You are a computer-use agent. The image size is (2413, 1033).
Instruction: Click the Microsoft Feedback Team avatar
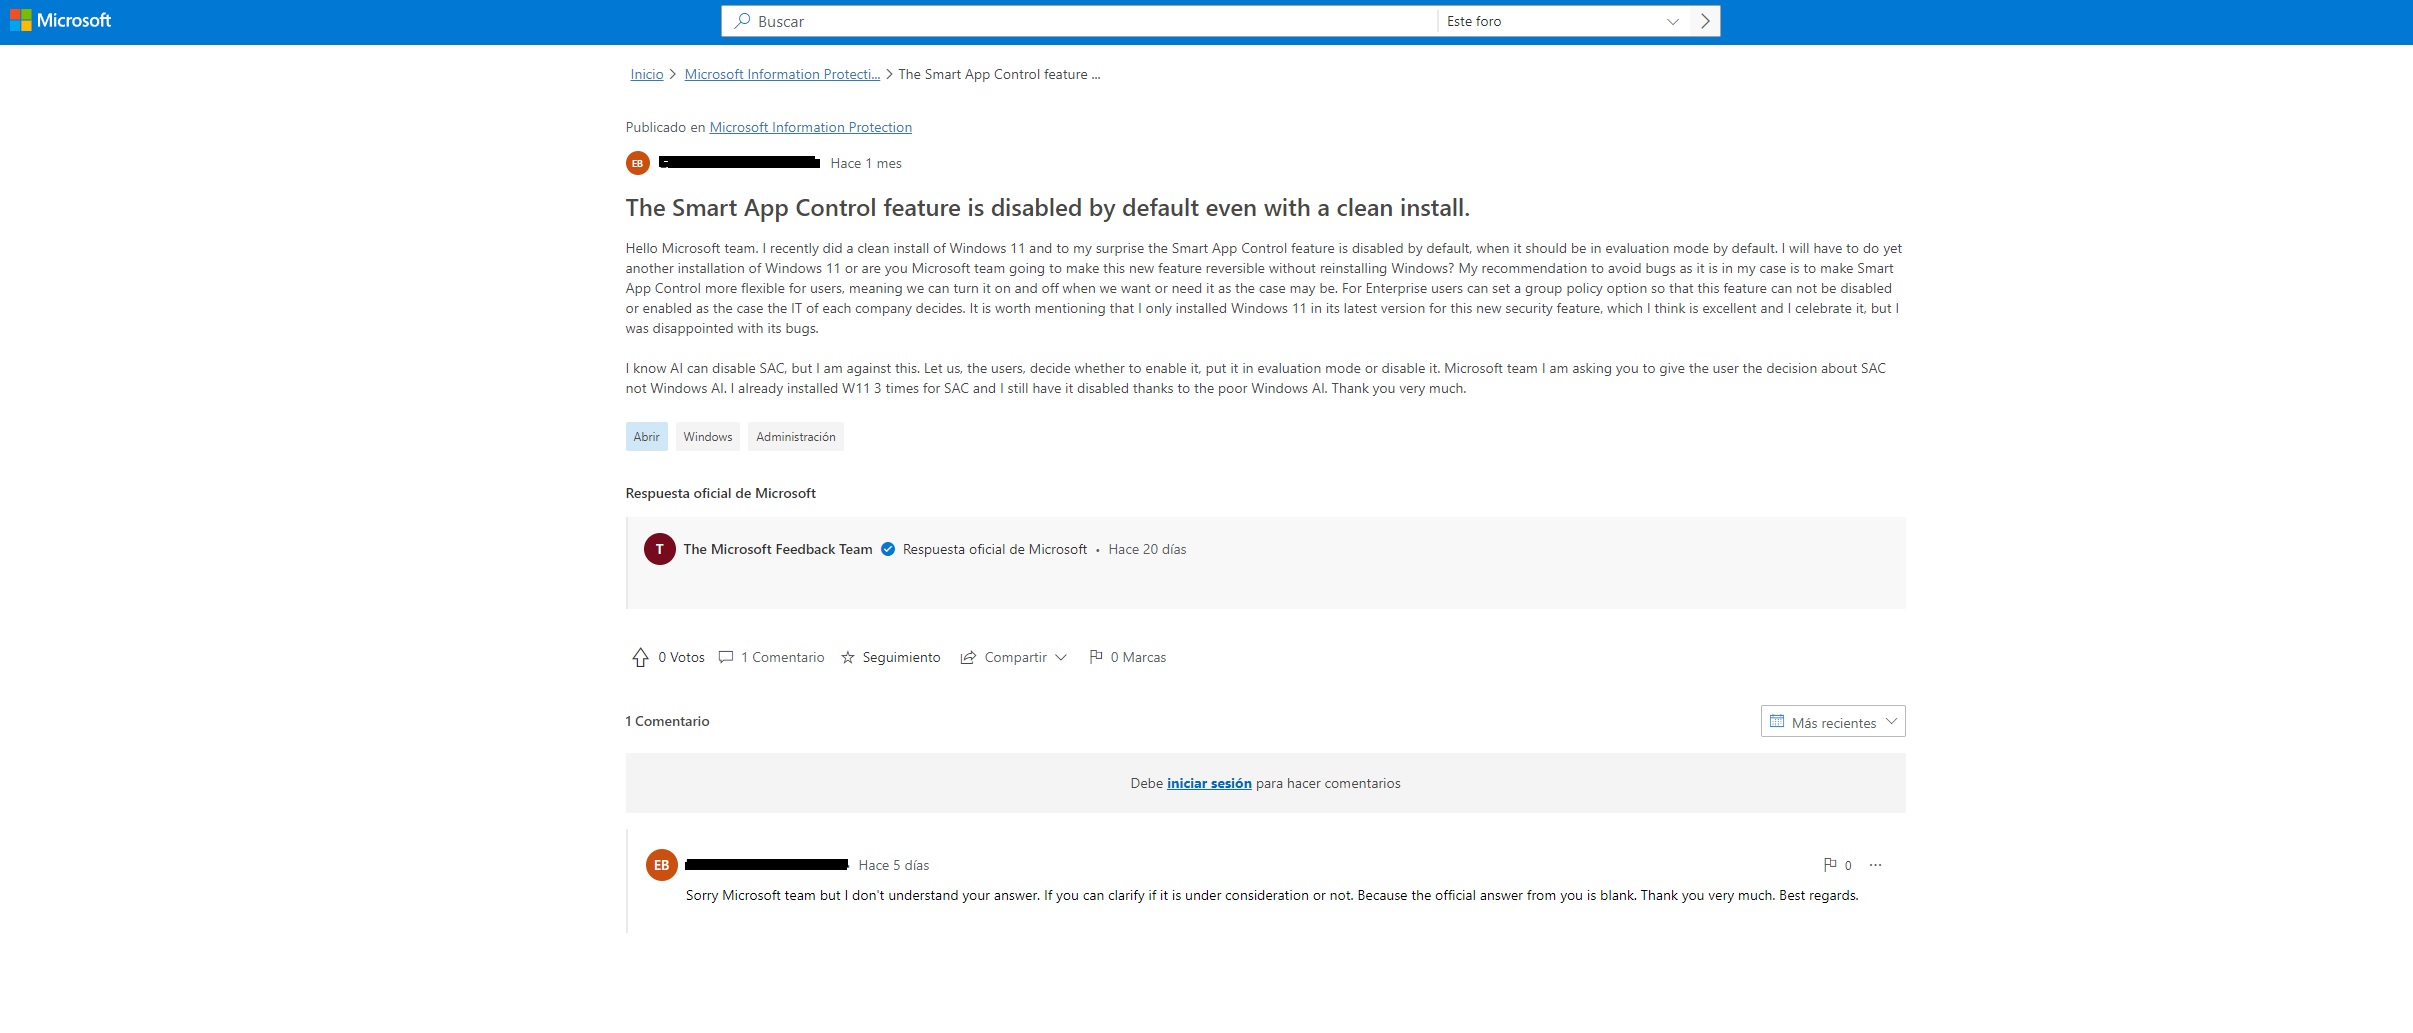[660, 549]
